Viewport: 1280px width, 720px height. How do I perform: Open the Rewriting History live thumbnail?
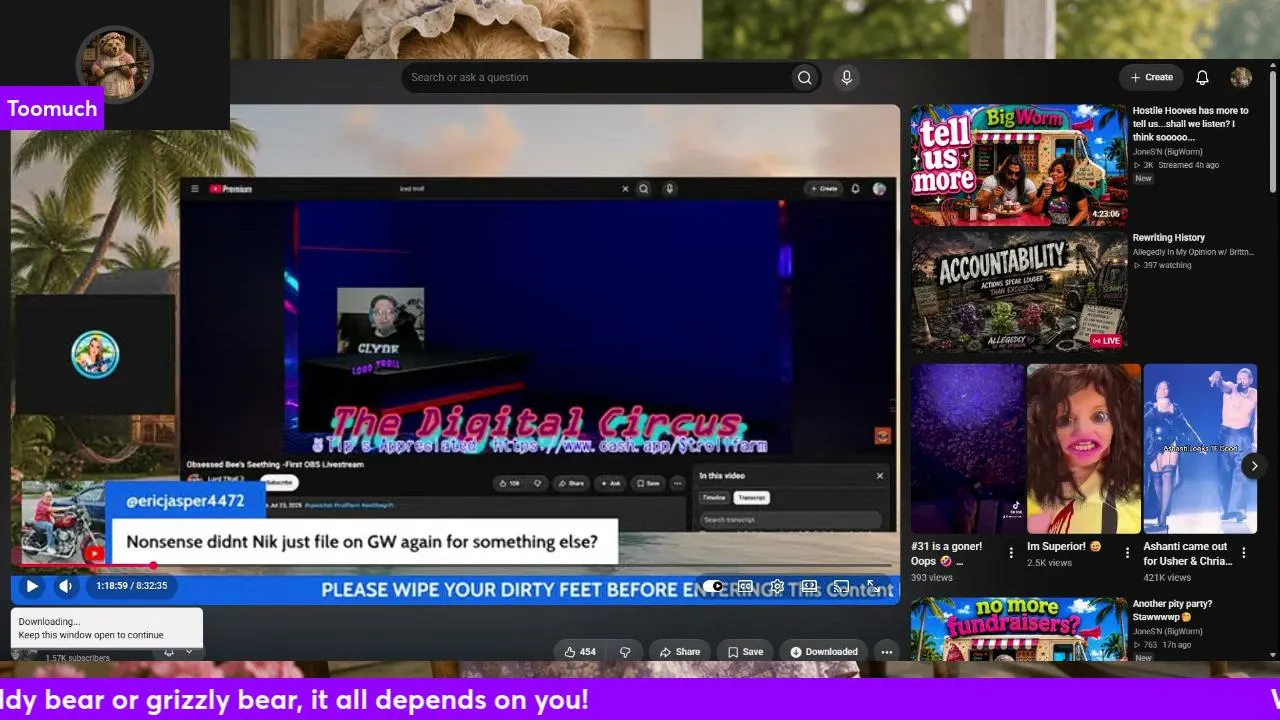pyautogui.click(x=1018, y=293)
